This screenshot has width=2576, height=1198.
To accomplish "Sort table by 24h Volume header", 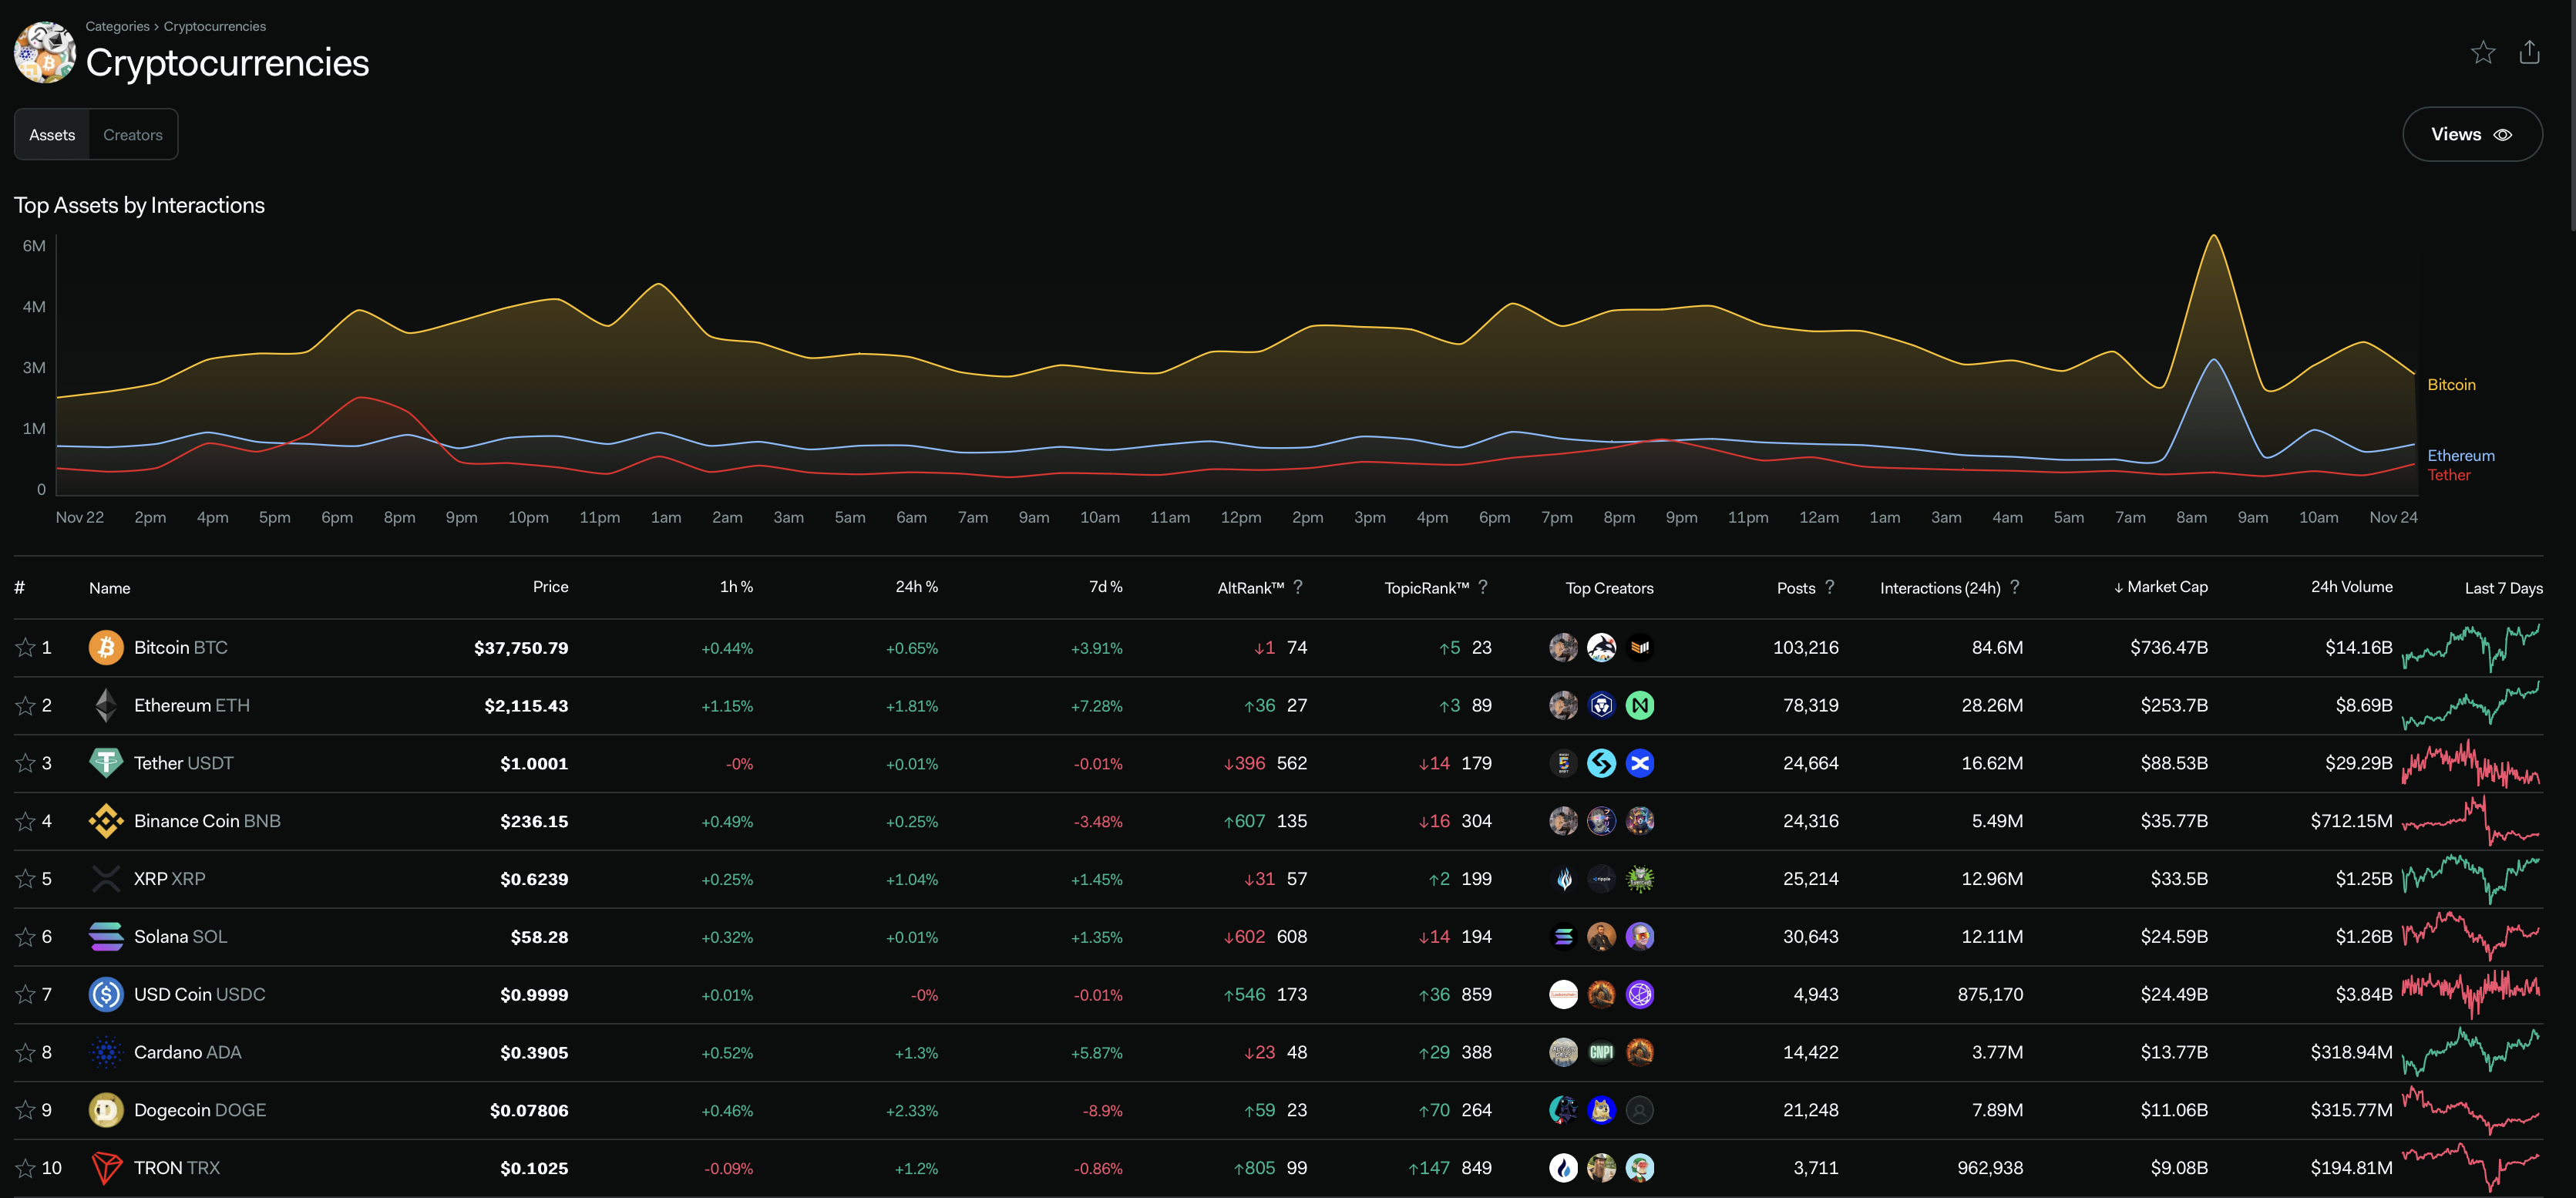I will (2351, 587).
